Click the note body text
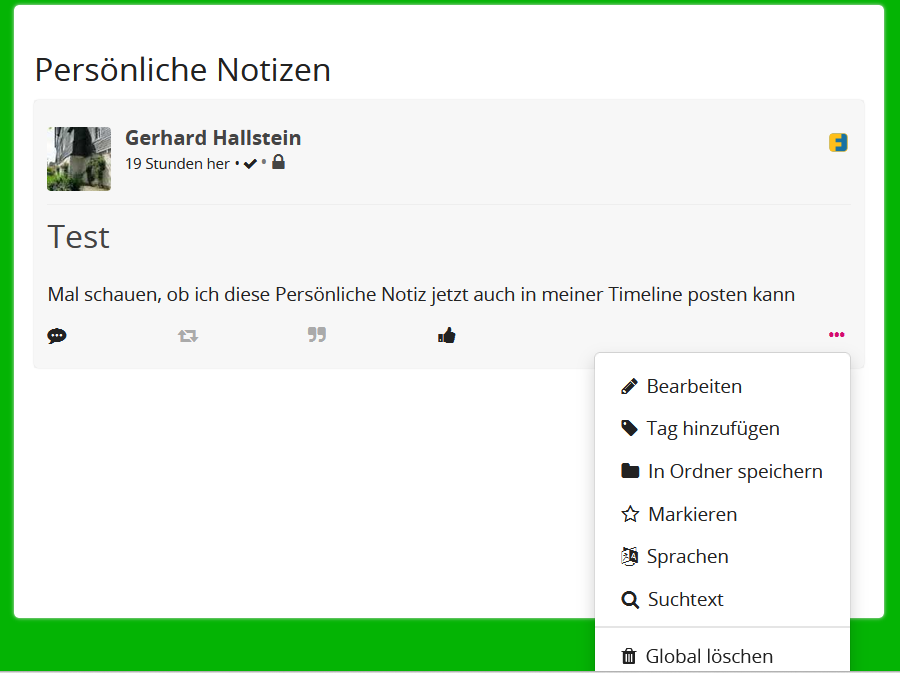This screenshot has width=900, height=673. tap(421, 294)
